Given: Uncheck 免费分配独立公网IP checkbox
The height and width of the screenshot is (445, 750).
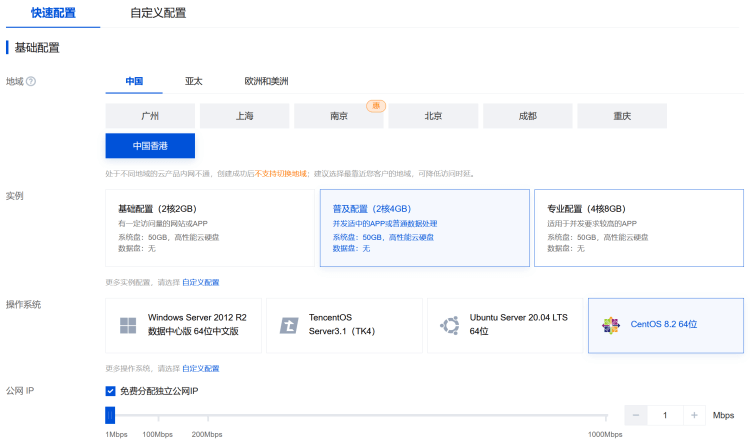Looking at the screenshot, I should [x=110, y=391].
